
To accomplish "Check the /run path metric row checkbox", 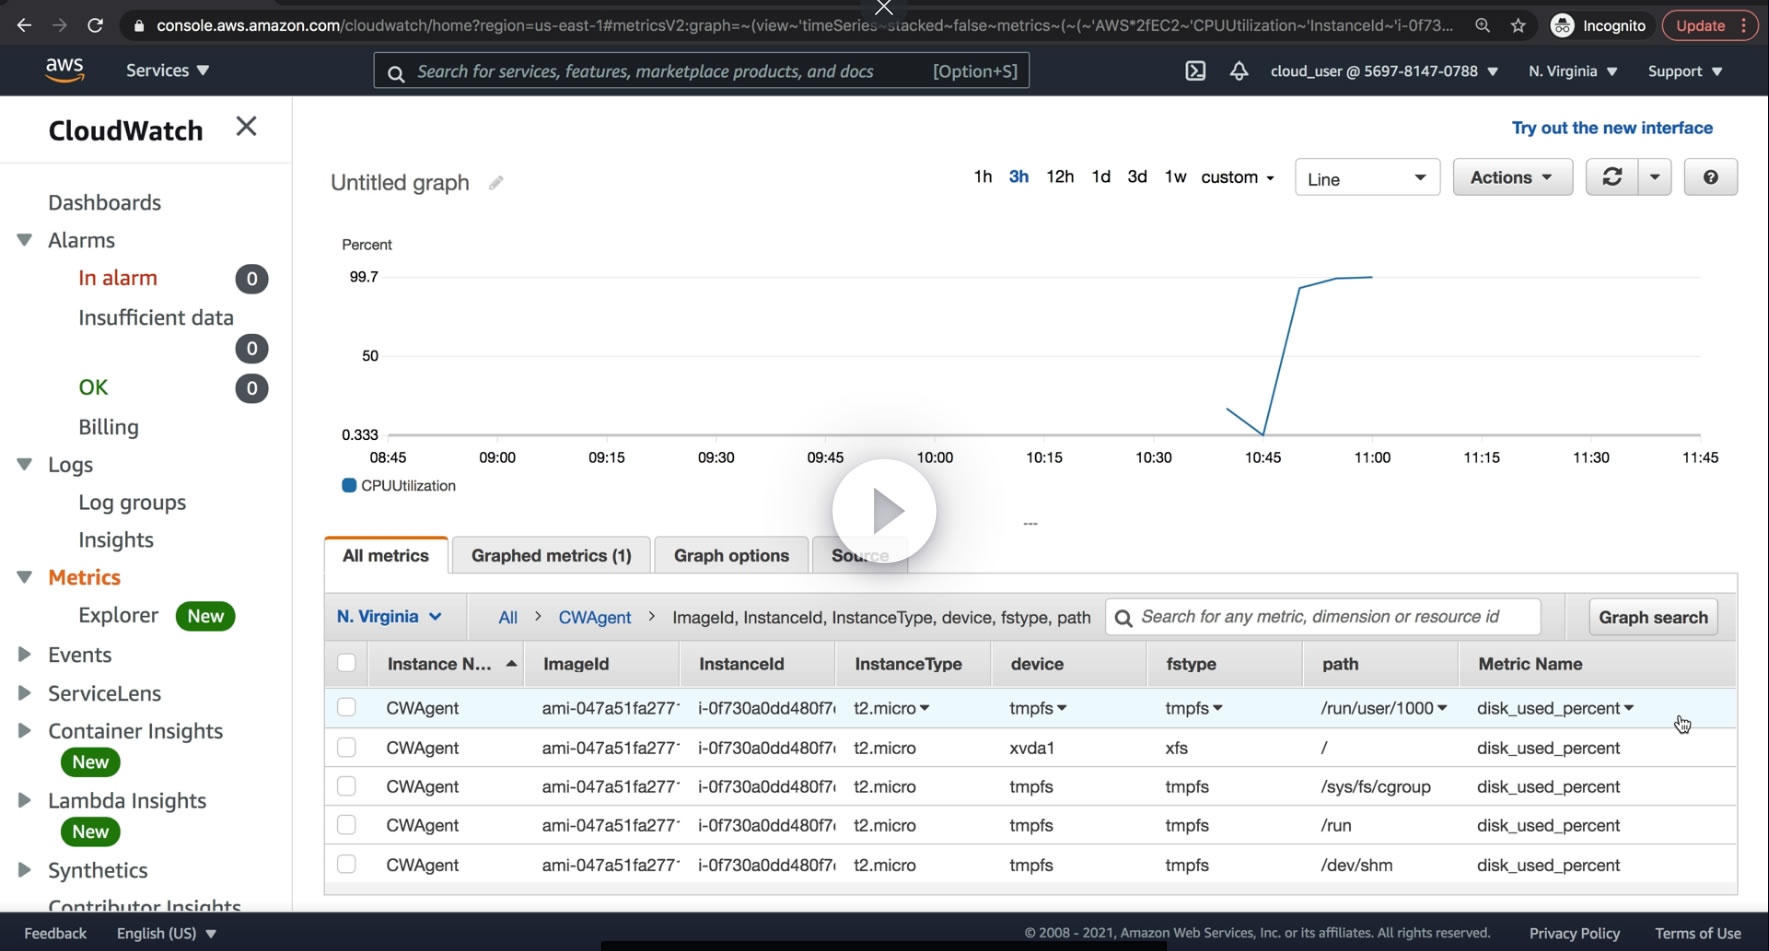I will [x=347, y=826].
